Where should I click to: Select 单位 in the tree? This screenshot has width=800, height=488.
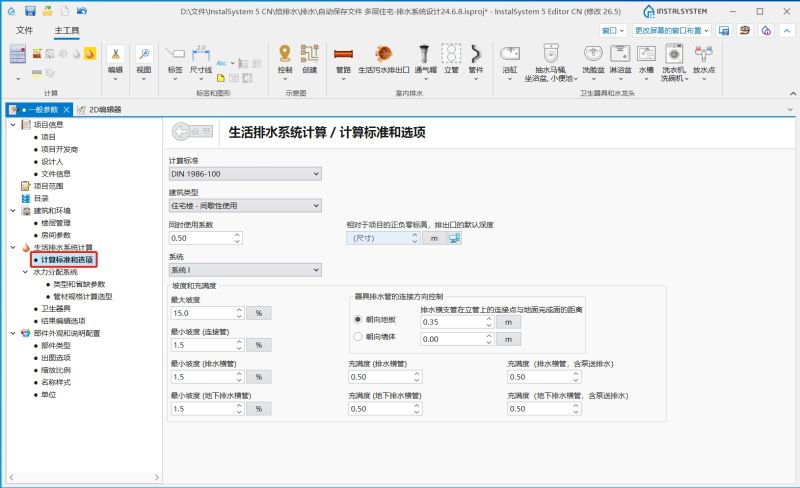click(48, 395)
